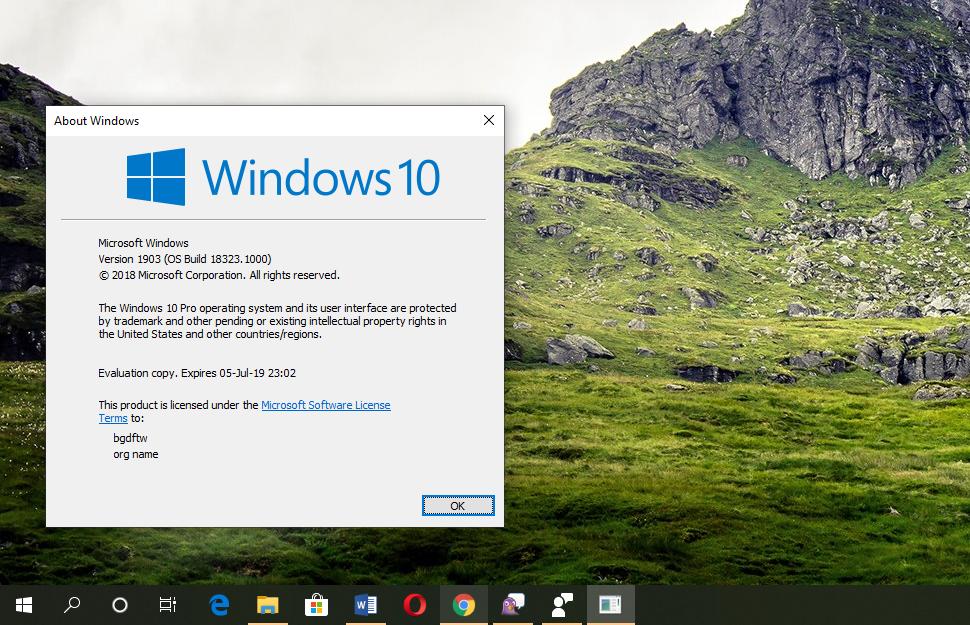
Task: Open the purple bird chat app on the taskbar
Action: click(512, 605)
